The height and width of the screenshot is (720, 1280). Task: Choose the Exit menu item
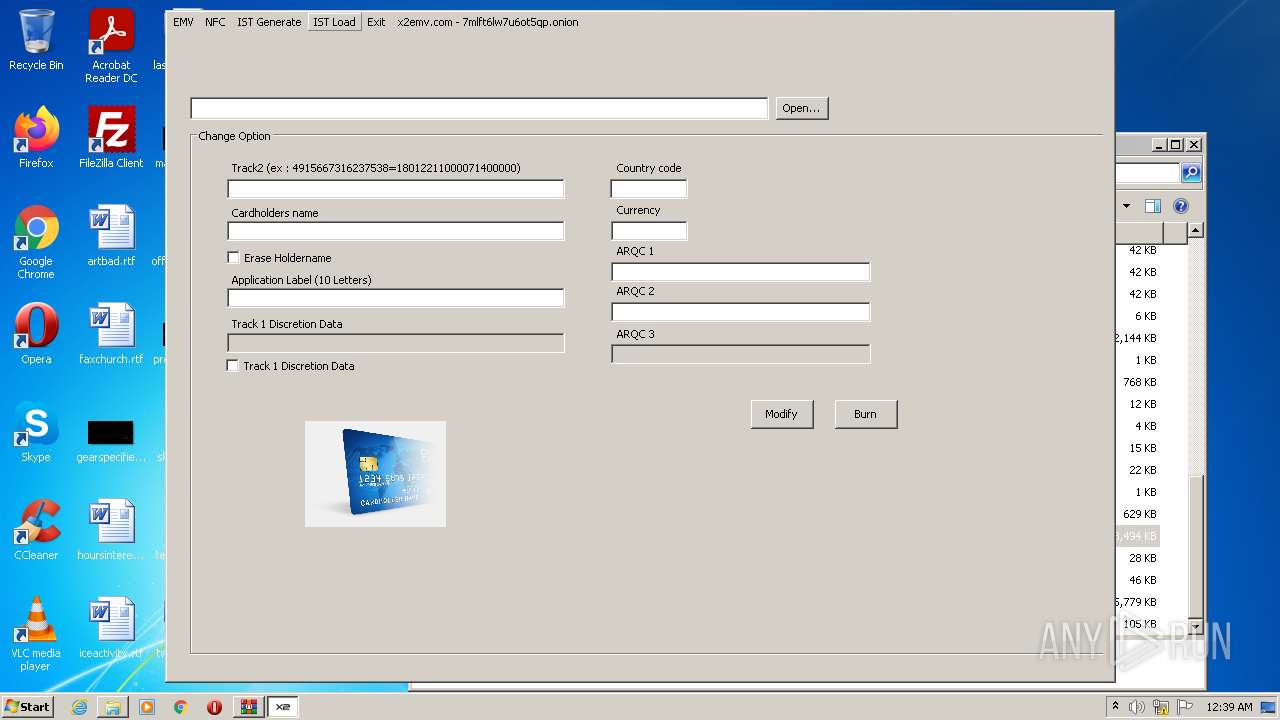click(376, 22)
